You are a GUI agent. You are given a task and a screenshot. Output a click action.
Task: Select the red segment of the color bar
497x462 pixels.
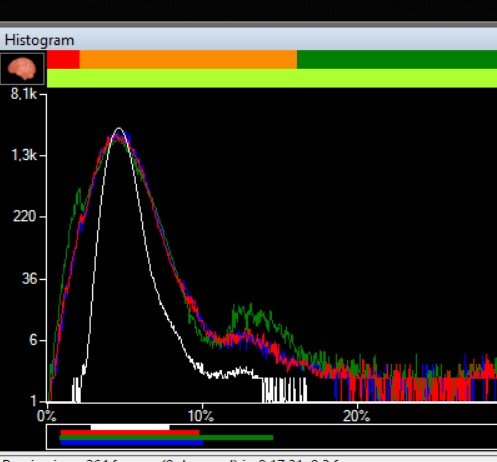(x=63, y=59)
